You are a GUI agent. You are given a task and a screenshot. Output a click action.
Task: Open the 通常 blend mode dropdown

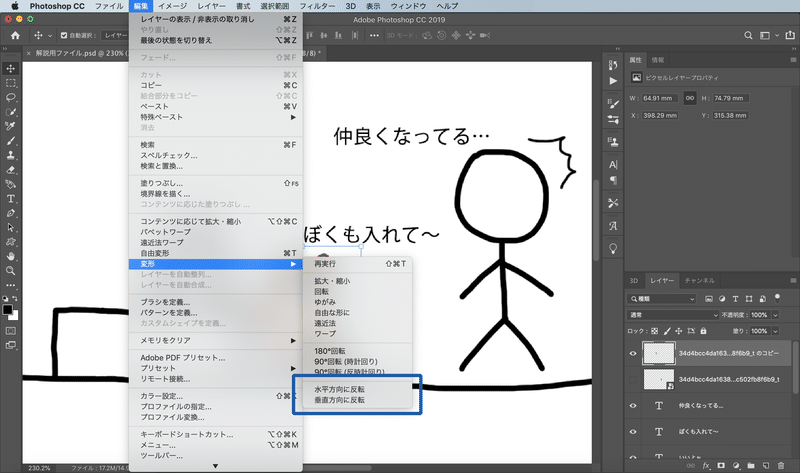point(672,315)
